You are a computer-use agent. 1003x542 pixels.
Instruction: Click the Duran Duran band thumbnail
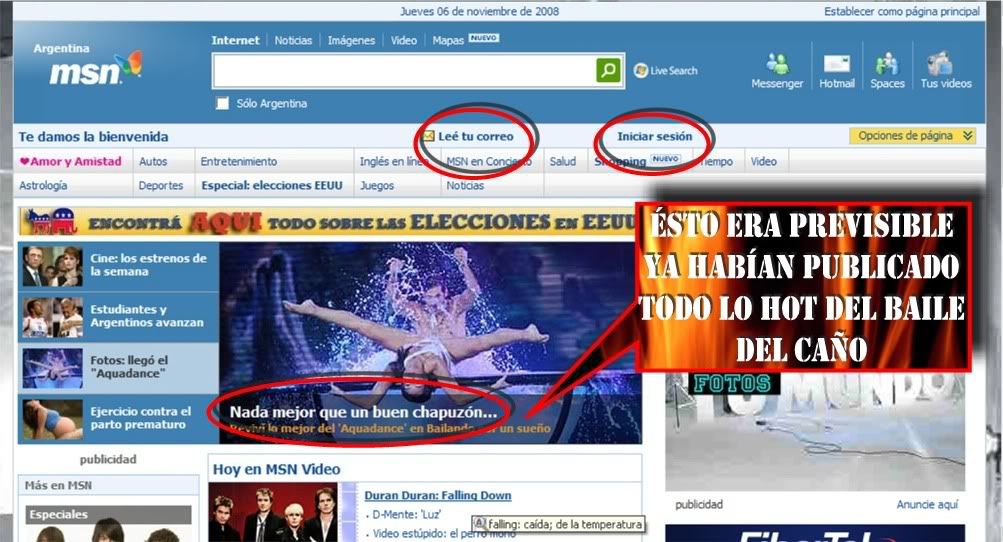274,512
